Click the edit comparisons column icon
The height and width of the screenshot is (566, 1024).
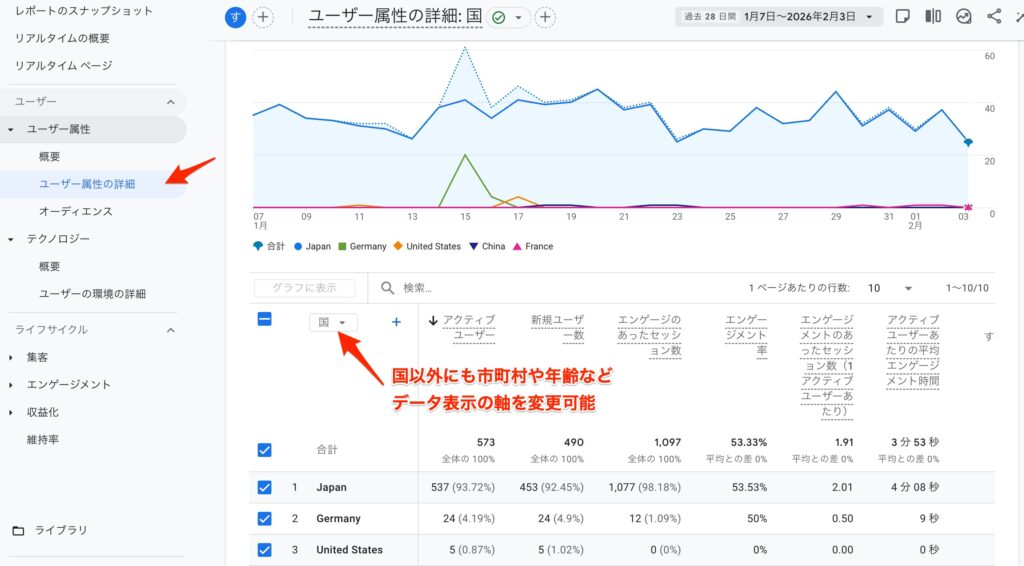coord(933,17)
